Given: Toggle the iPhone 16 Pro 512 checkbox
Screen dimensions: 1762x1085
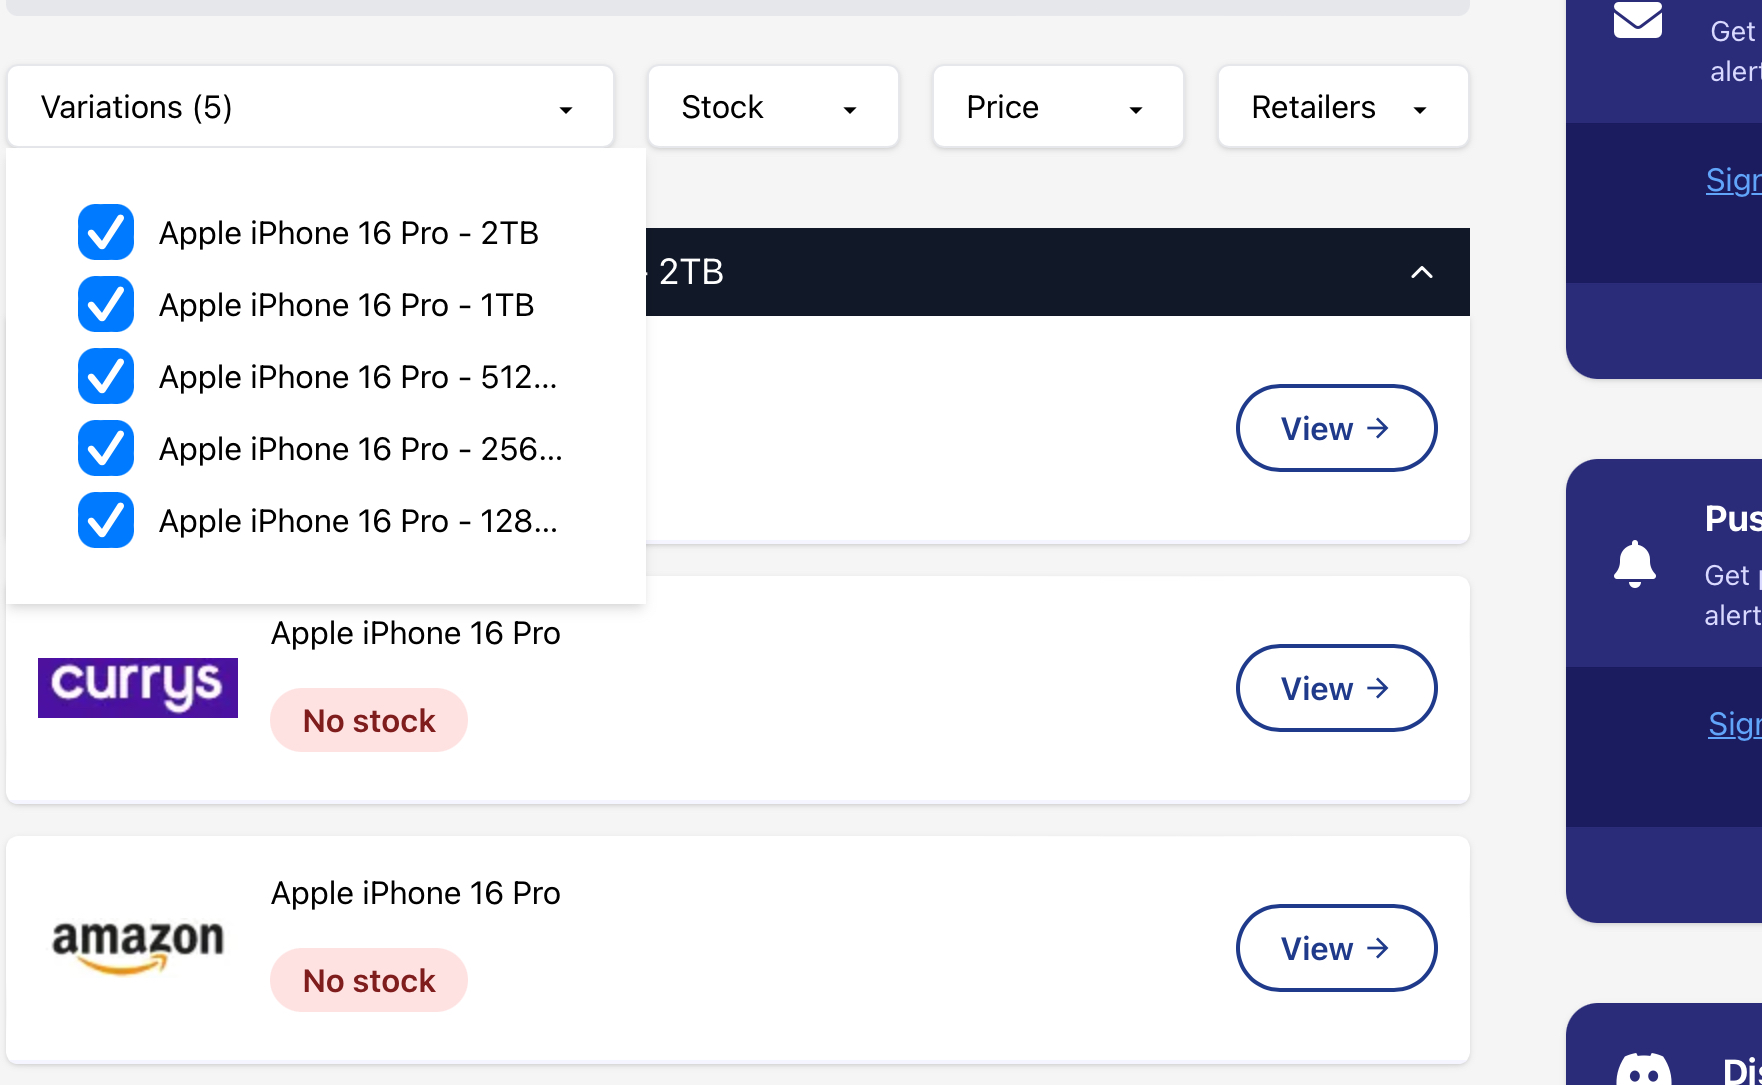Looking at the screenshot, I should point(106,376).
